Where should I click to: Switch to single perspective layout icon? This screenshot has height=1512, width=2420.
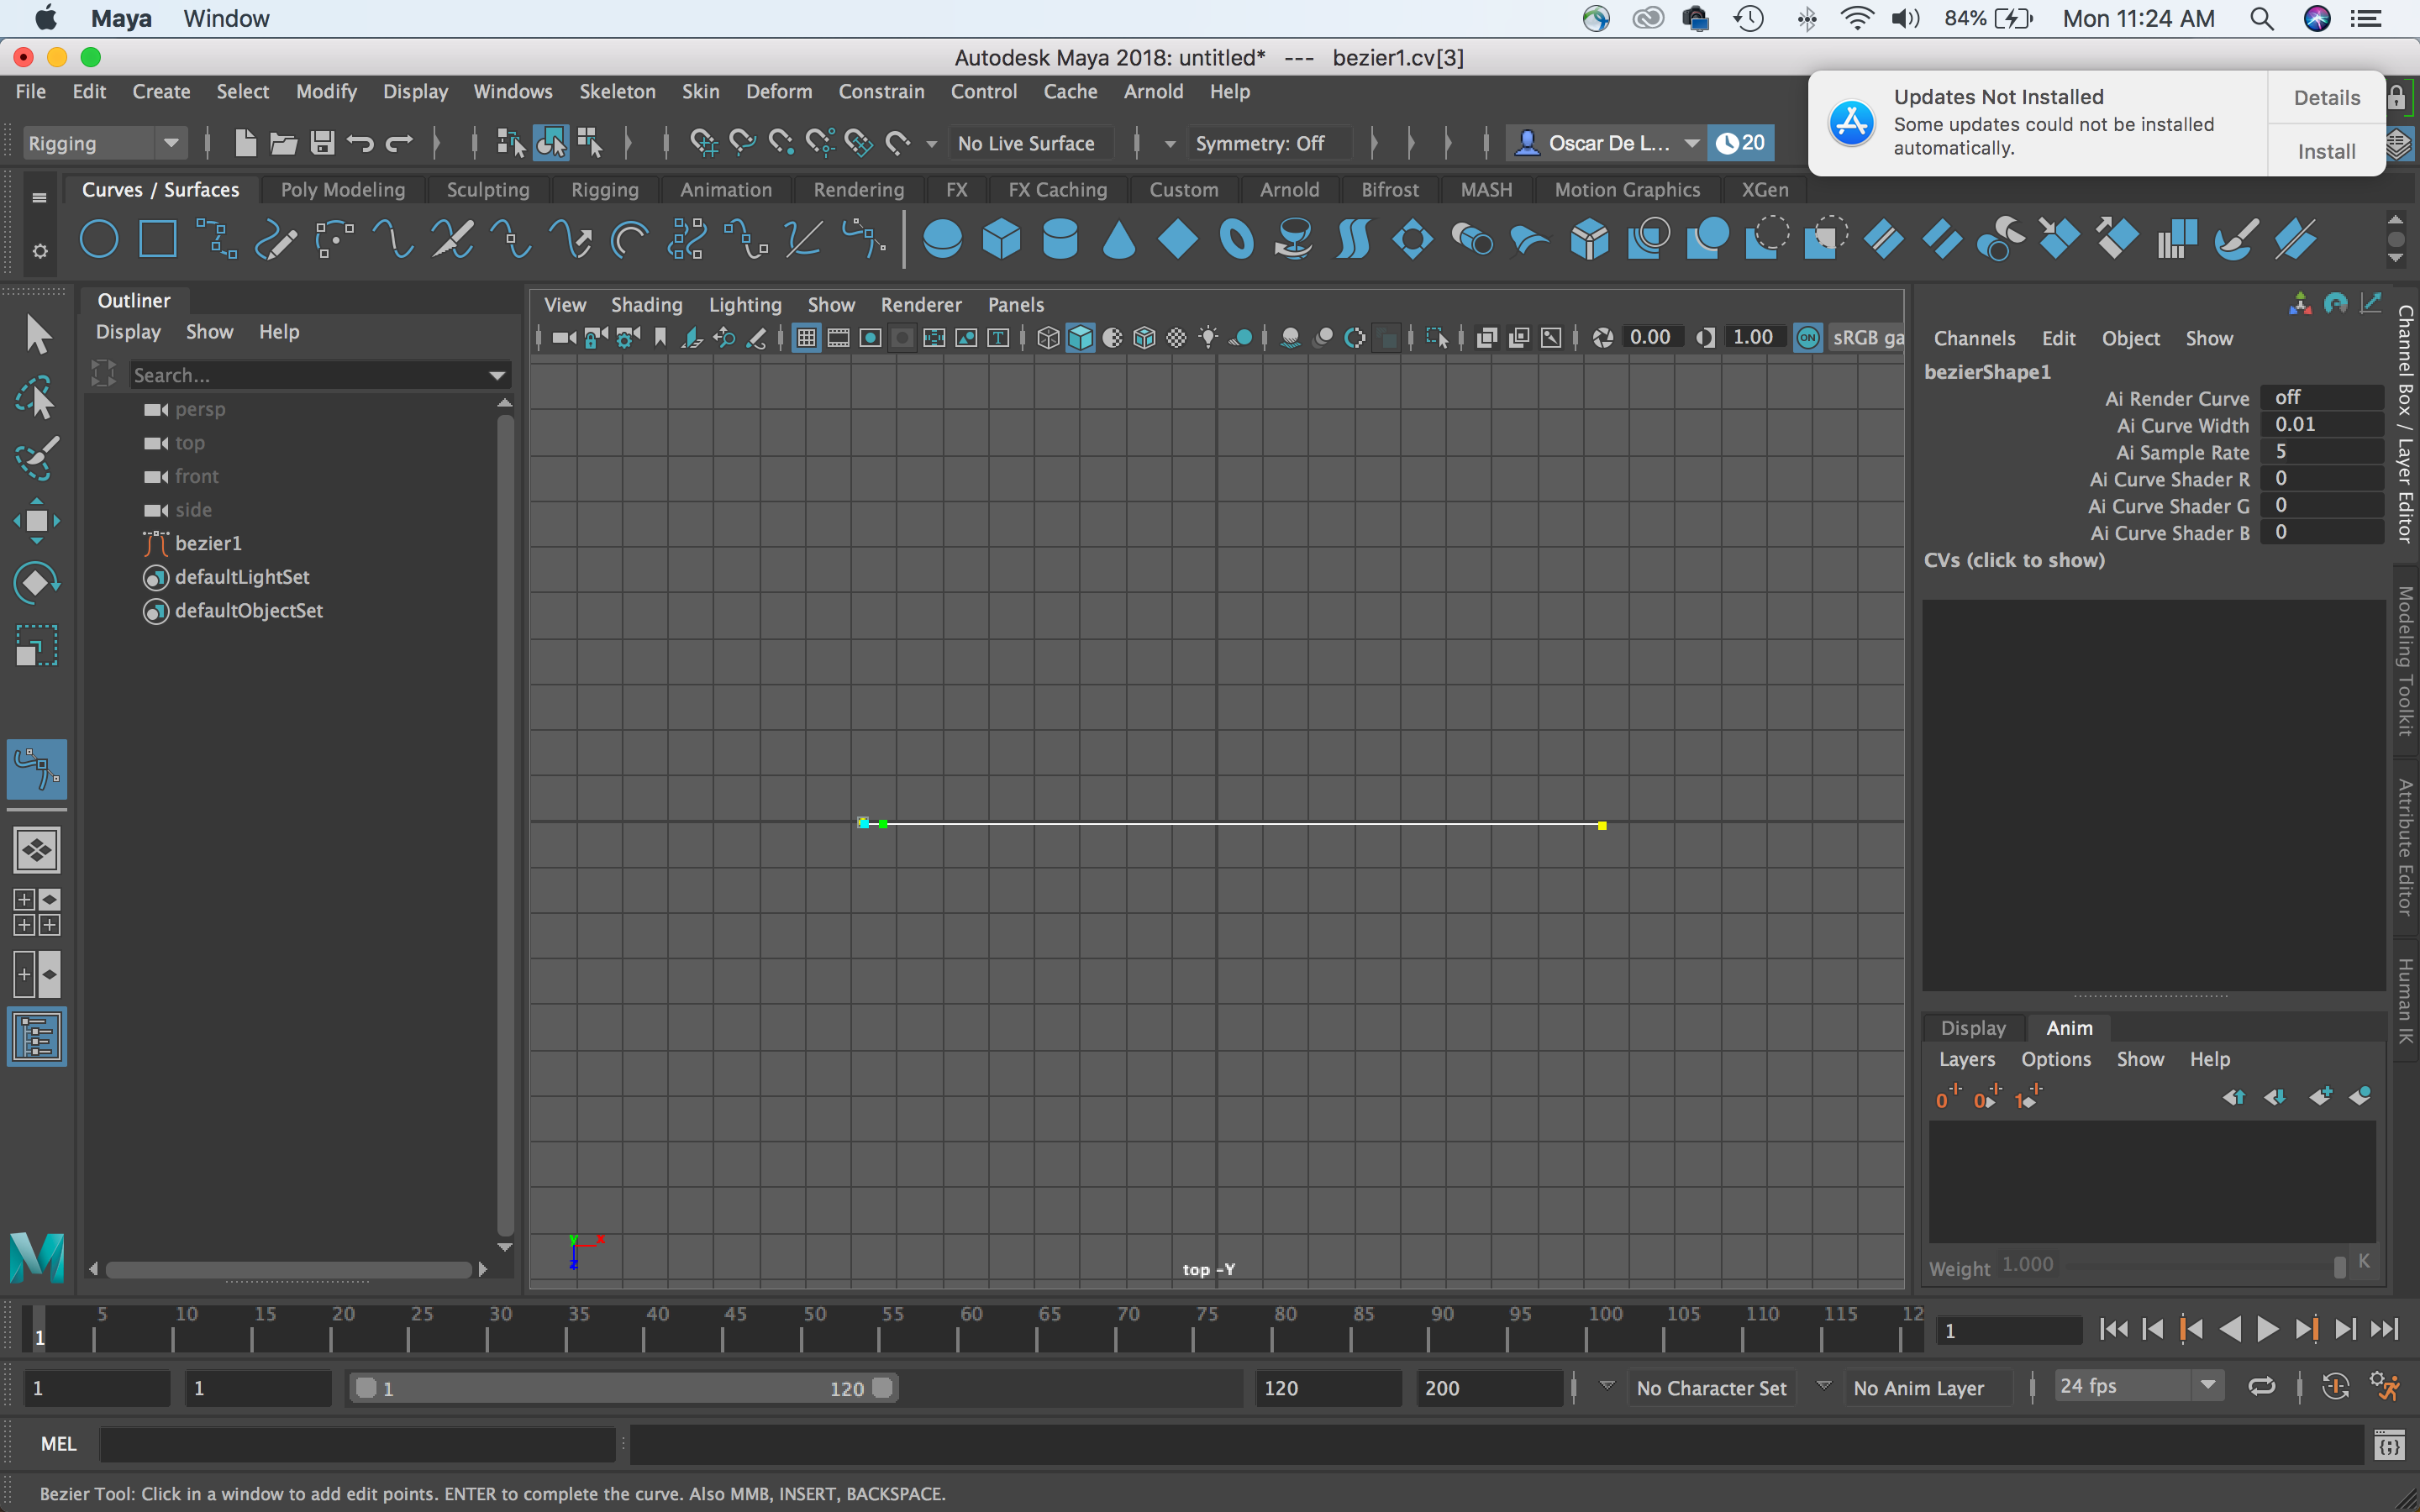[x=37, y=850]
